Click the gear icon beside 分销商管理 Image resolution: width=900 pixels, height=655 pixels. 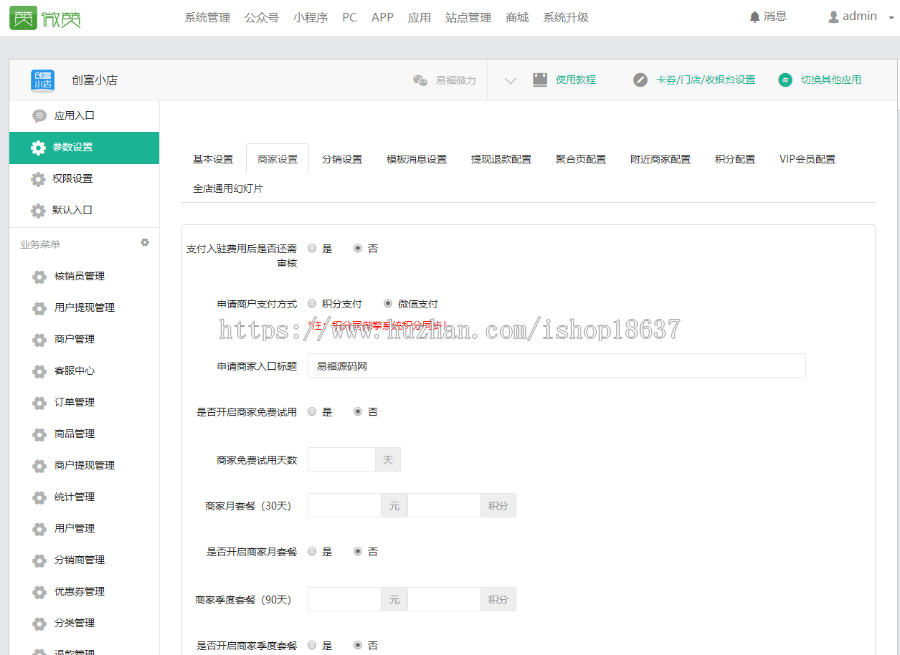(39, 561)
